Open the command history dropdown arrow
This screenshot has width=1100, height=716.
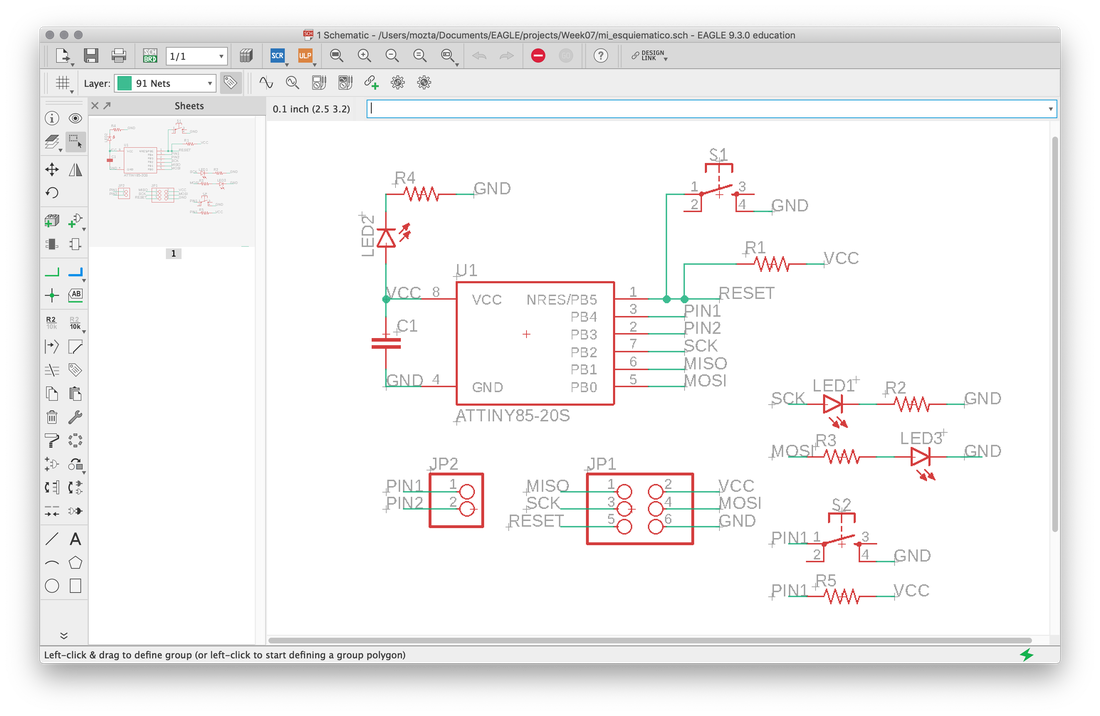tap(1050, 109)
